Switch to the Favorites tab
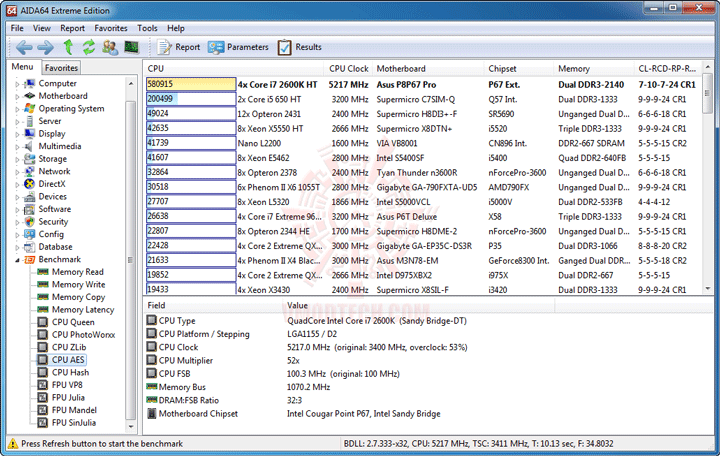The width and height of the screenshot is (720, 456). click(61, 68)
